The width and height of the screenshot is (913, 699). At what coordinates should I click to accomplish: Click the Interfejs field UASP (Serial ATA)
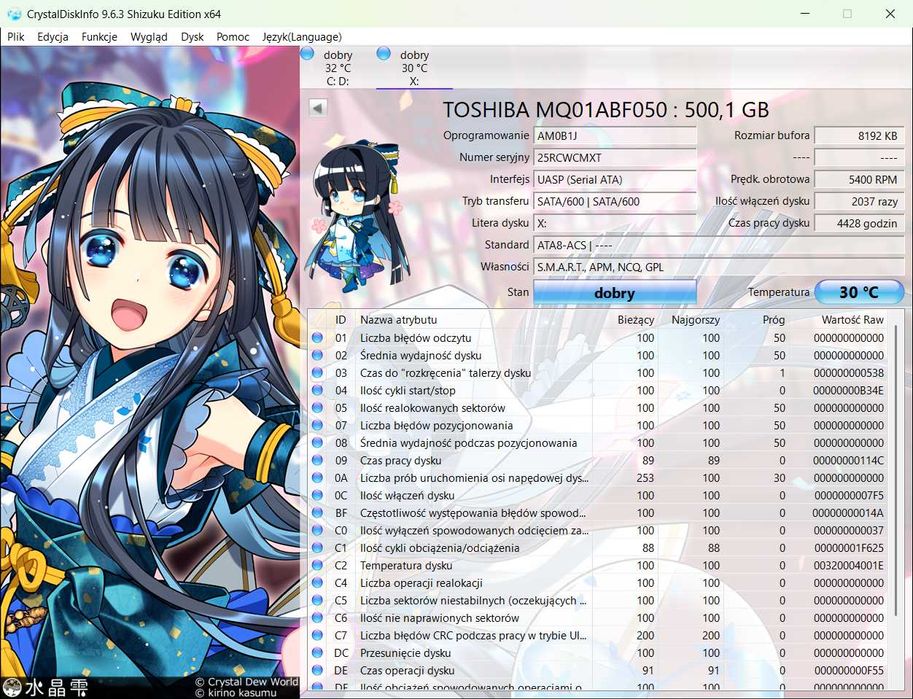(x=615, y=179)
